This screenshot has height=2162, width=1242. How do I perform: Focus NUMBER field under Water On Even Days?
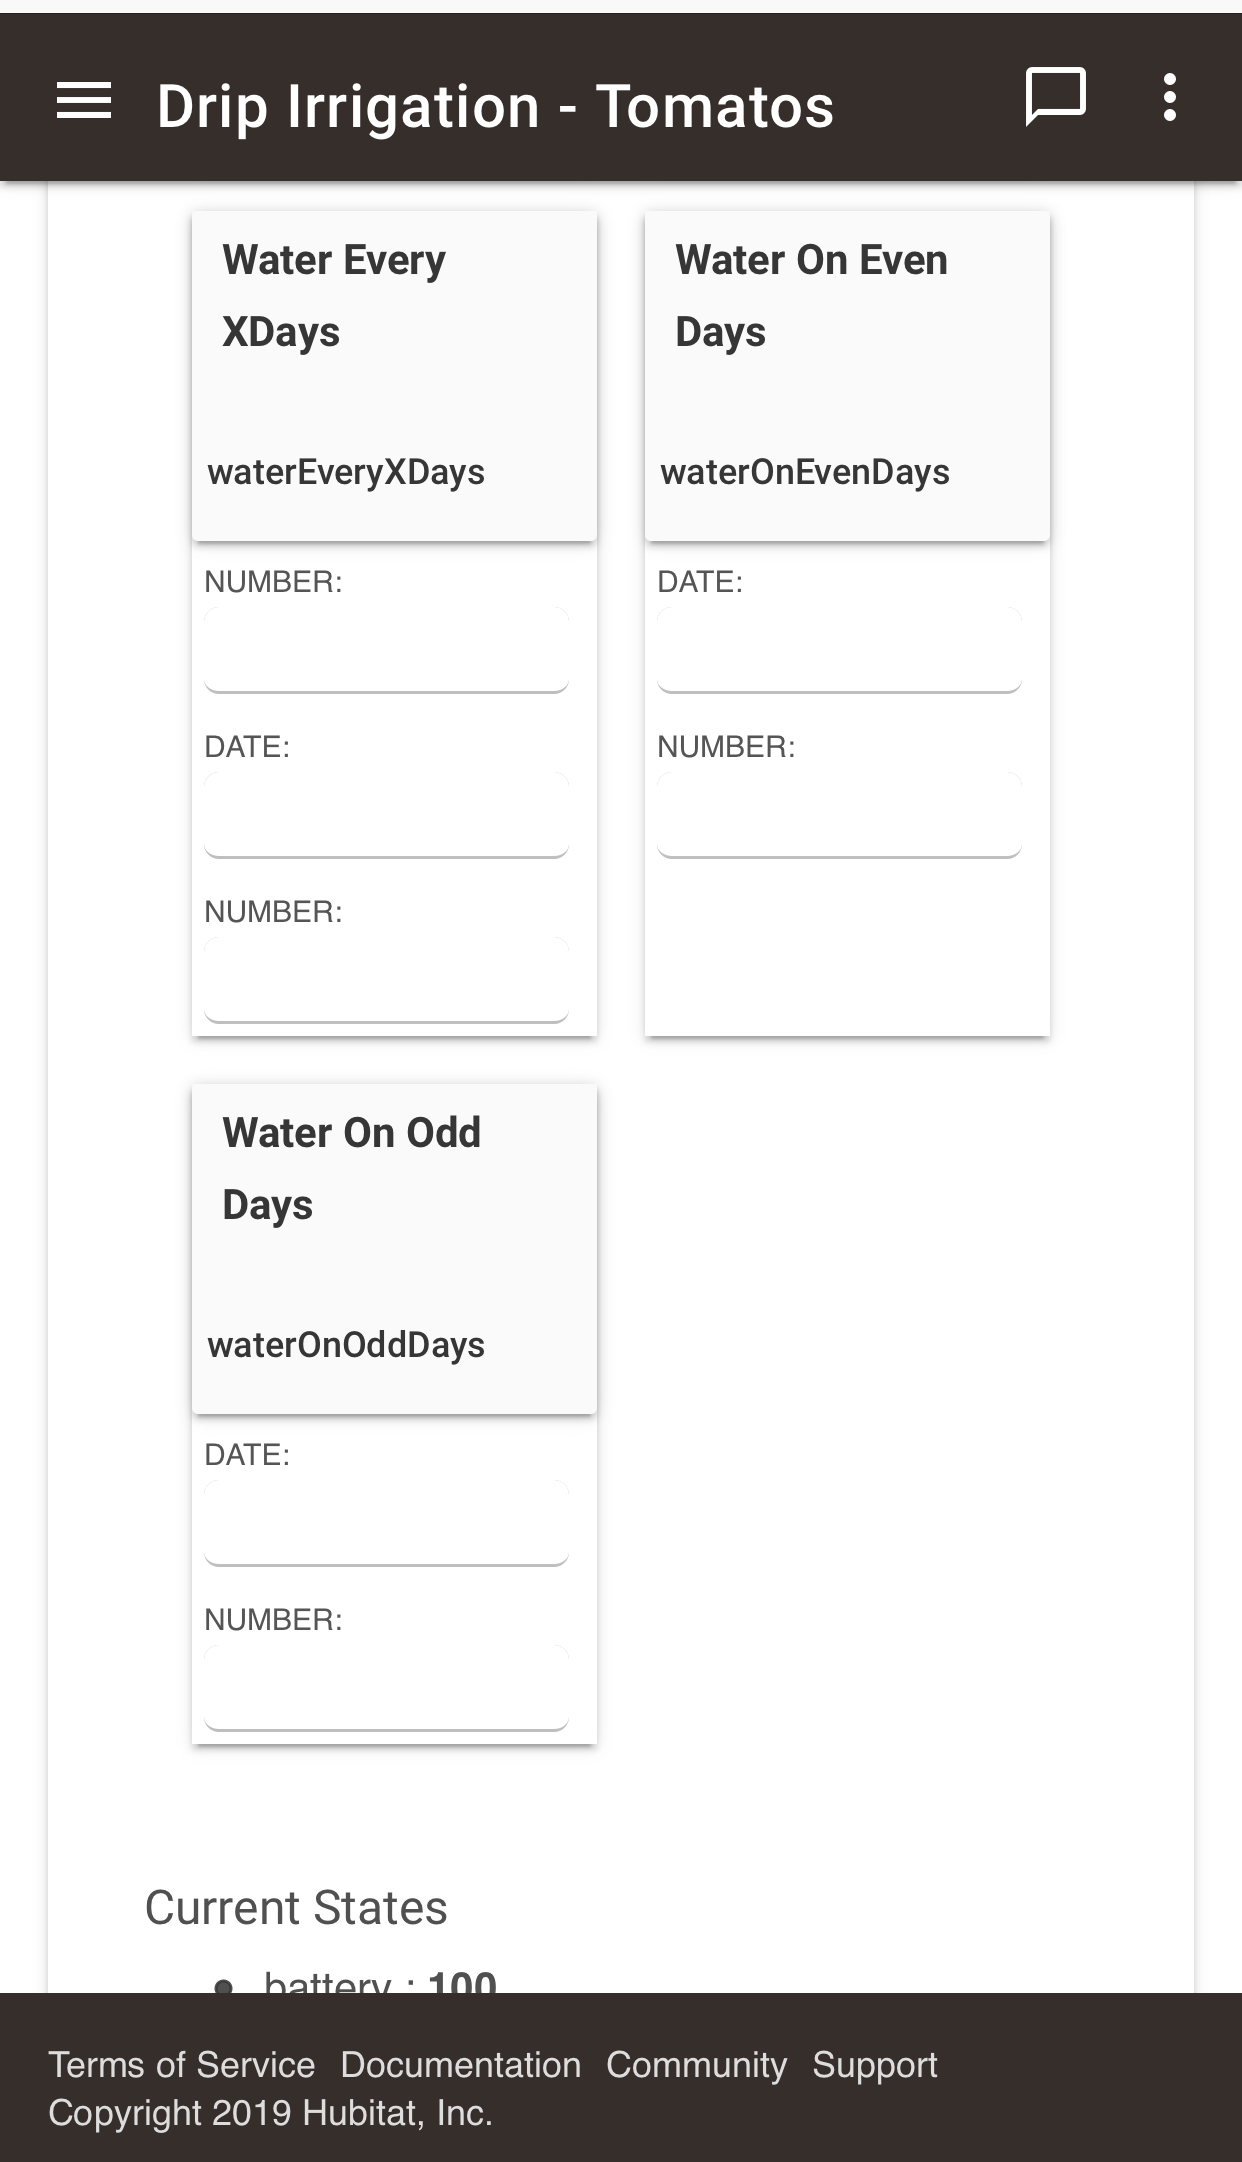pos(839,815)
